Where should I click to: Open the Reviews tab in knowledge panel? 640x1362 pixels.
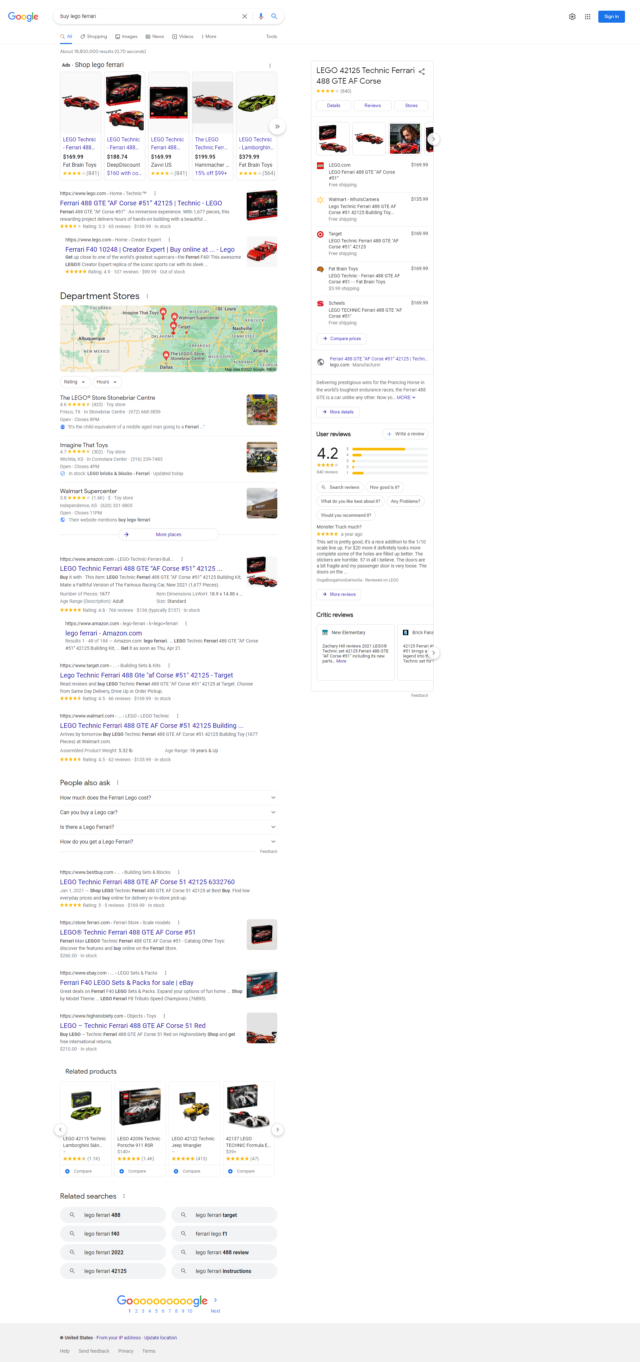point(372,105)
